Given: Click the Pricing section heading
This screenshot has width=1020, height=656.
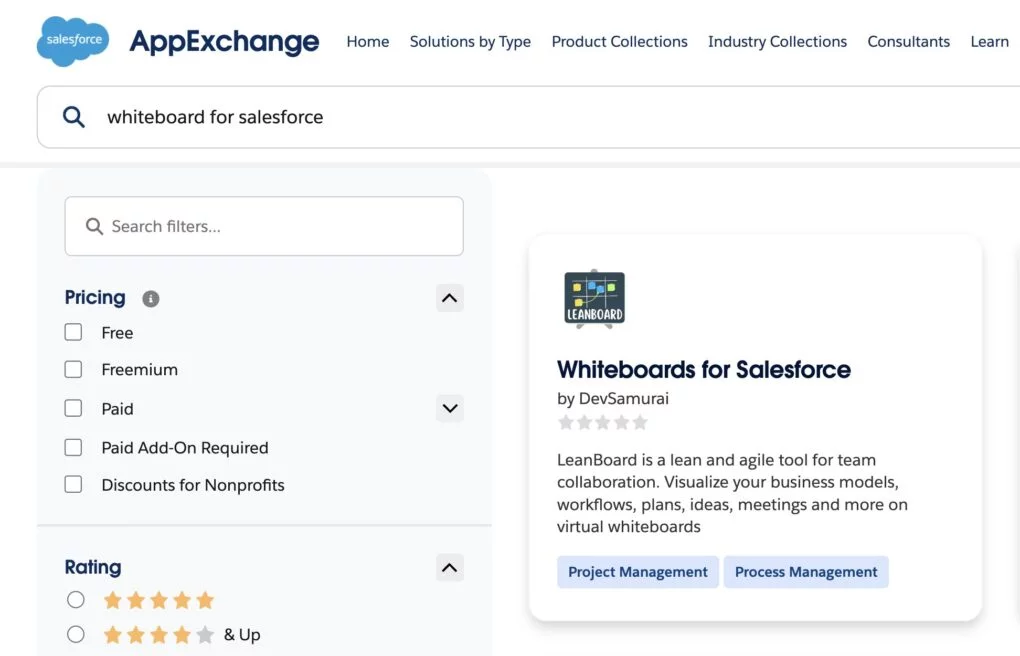Looking at the screenshot, I should click(x=95, y=297).
